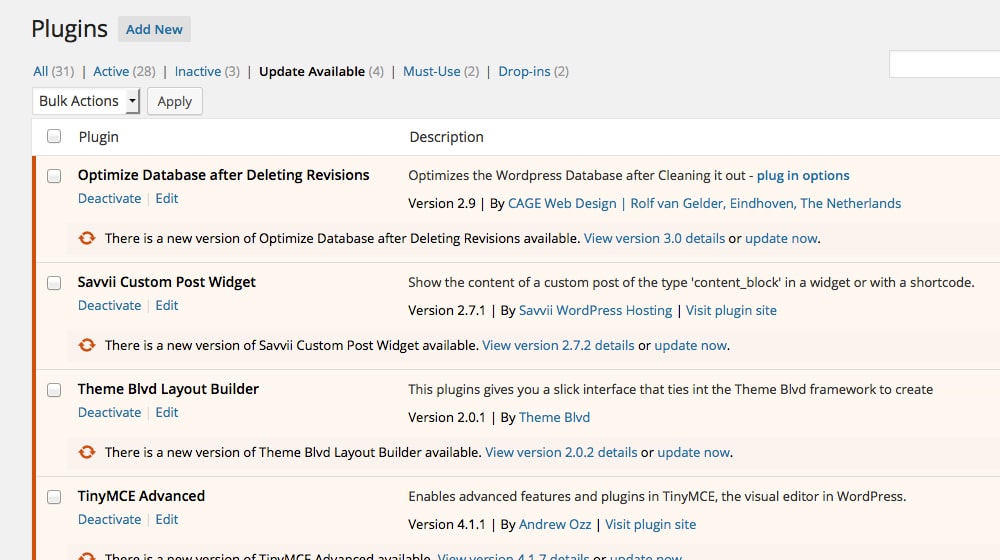Viewport: 1000px width, 560px height.
Task: Edit the Optimize Database plugin
Action: click(x=167, y=198)
